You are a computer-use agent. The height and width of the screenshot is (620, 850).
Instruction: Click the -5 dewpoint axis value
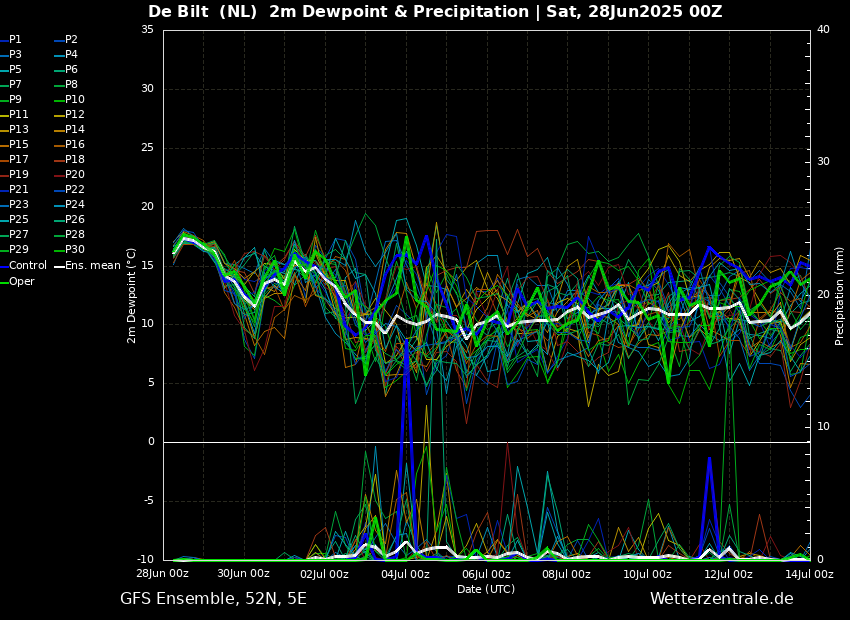coord(149,501)
